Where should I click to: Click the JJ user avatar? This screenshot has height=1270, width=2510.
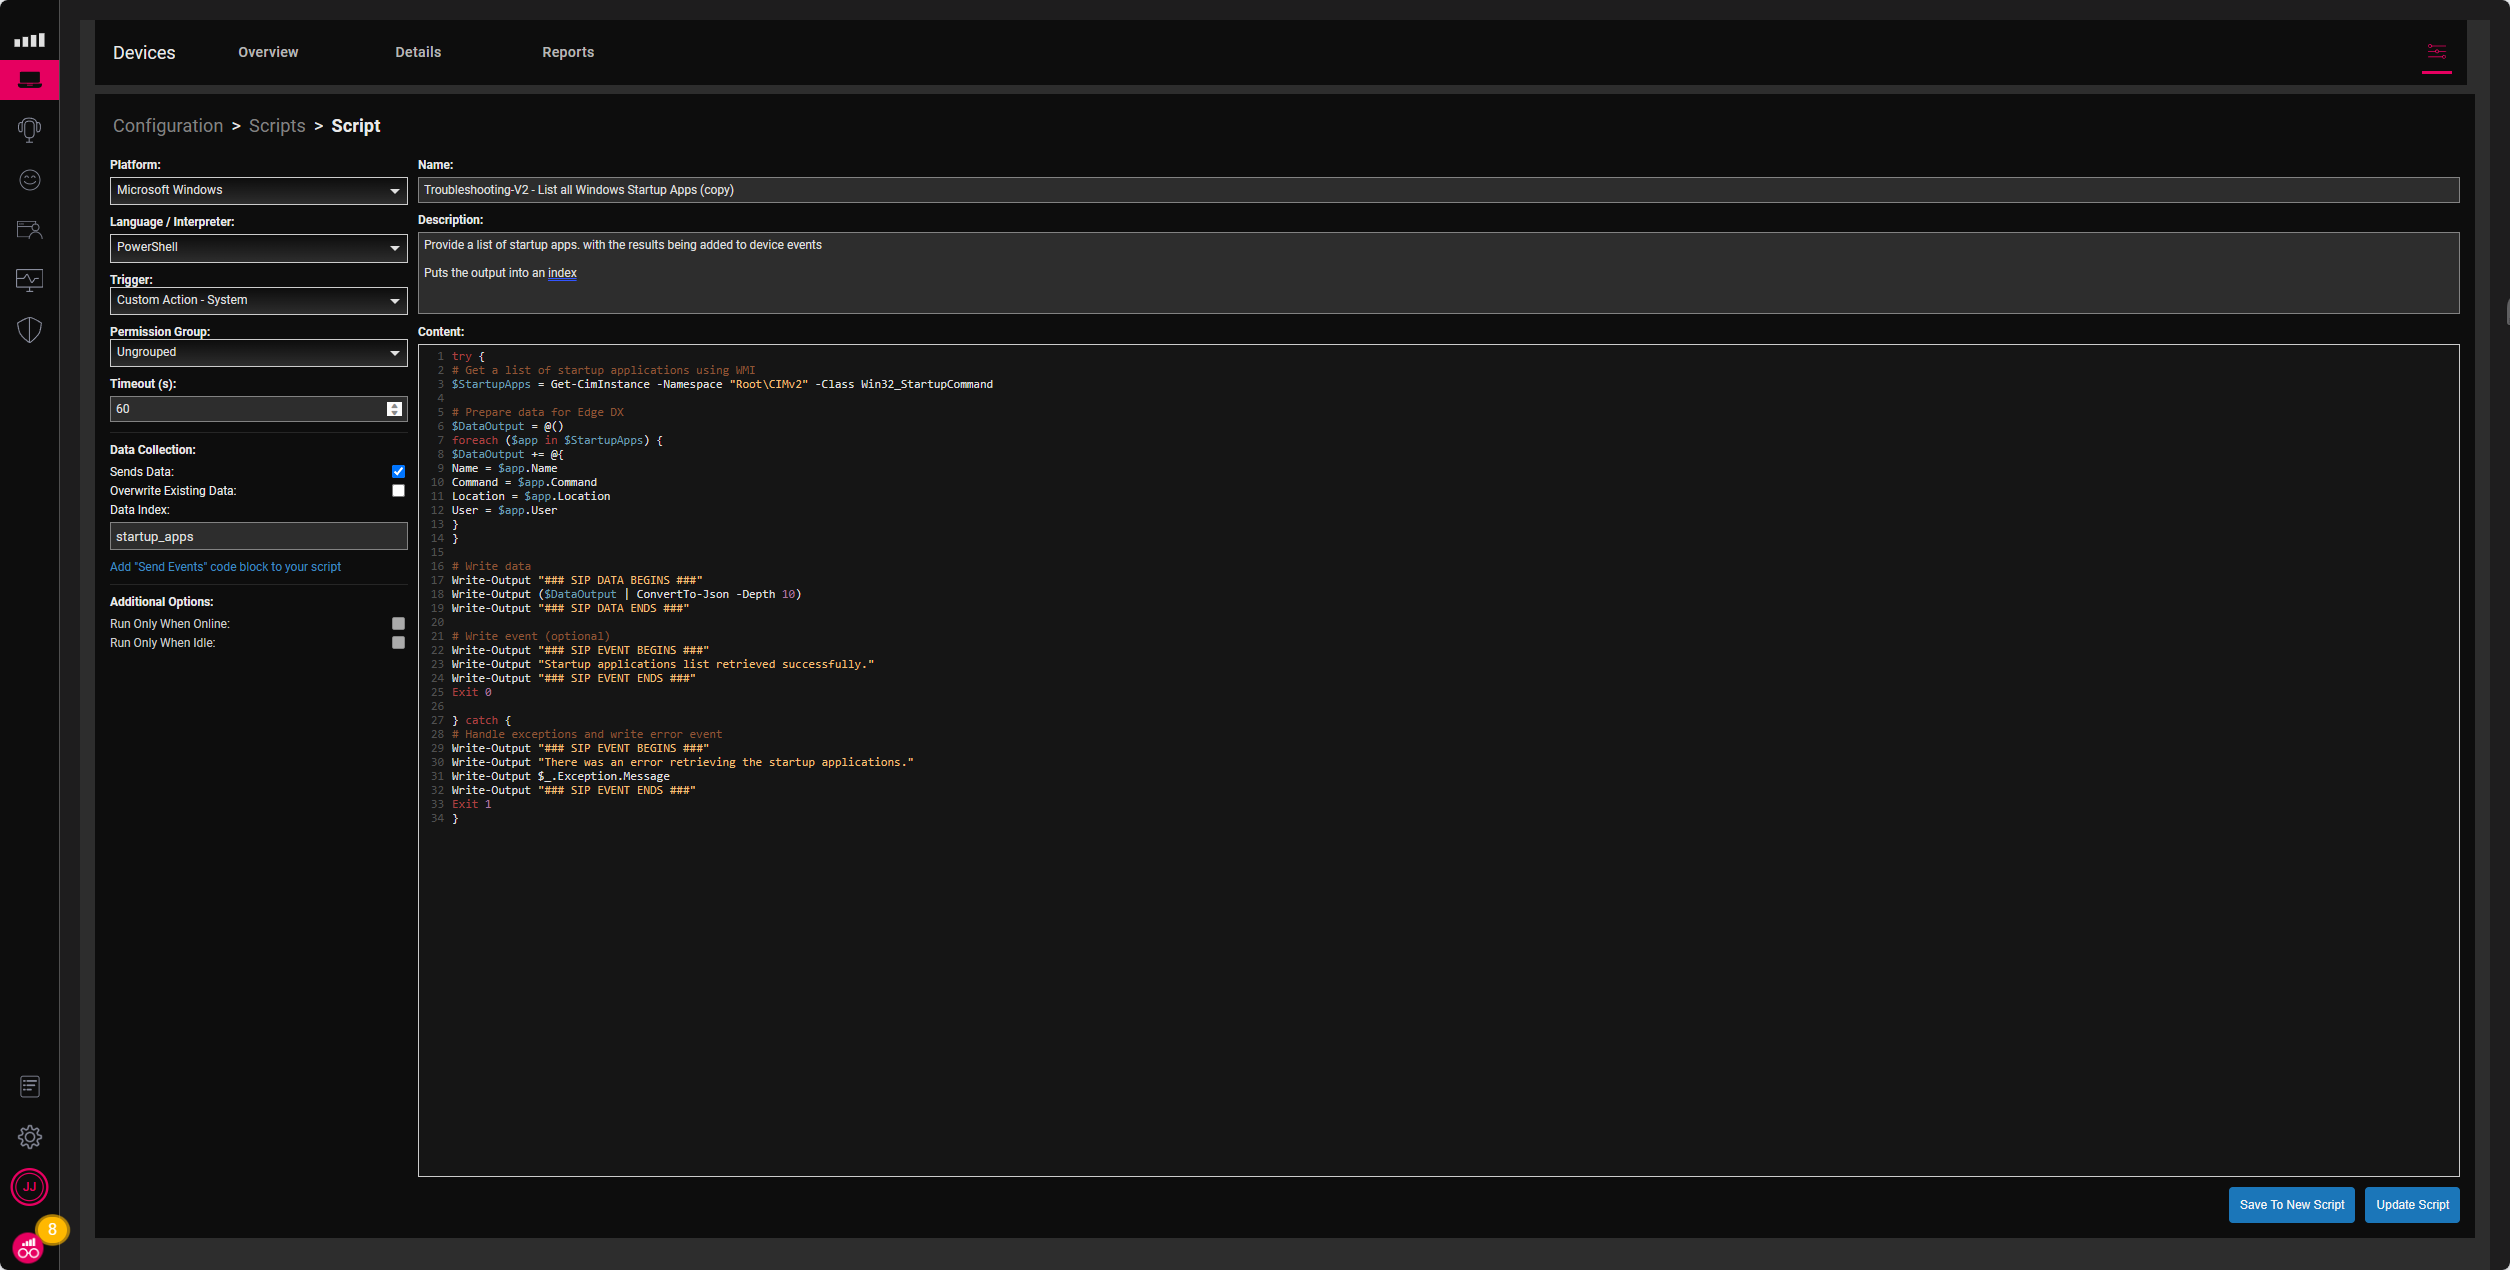[x=29, y=1187]
